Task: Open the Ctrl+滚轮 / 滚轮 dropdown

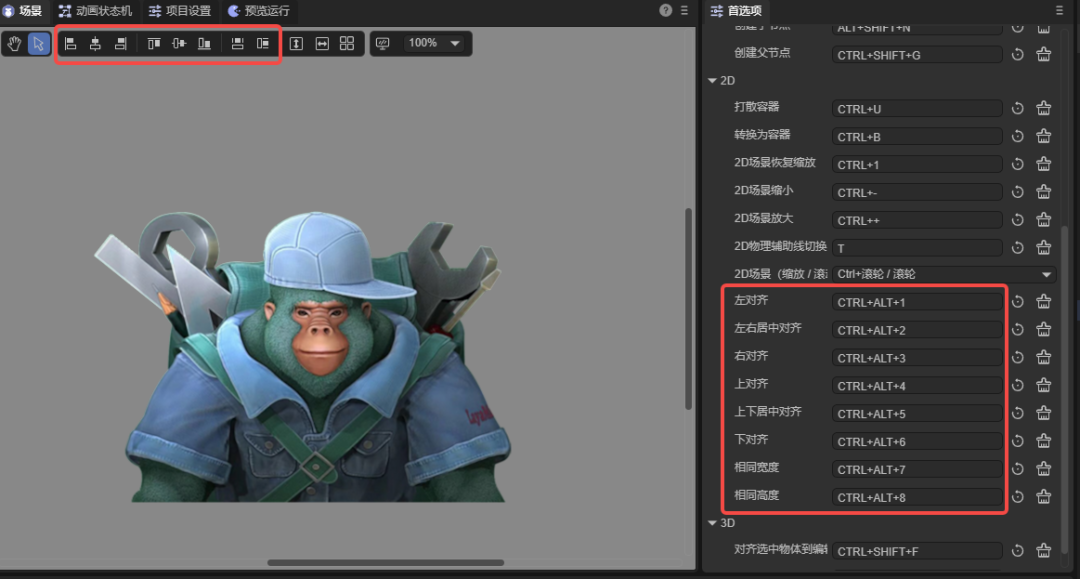Action: pyautogui.click(x=944, y=274)
